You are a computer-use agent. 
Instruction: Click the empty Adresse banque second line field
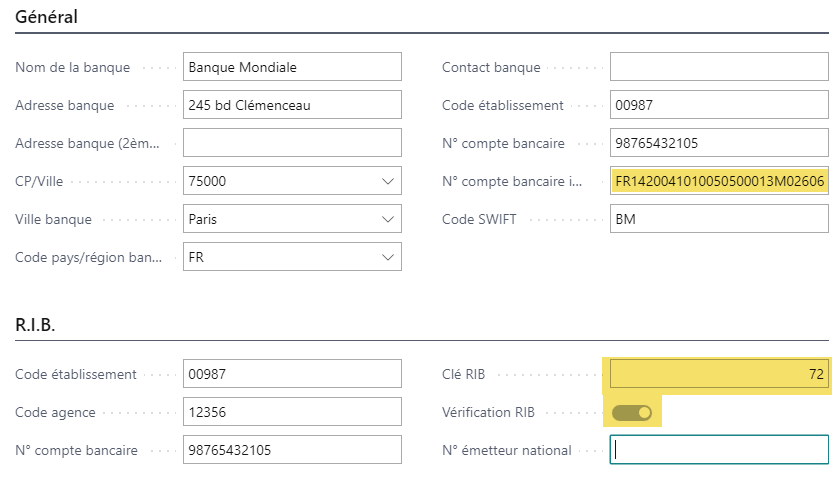point(292,143)
